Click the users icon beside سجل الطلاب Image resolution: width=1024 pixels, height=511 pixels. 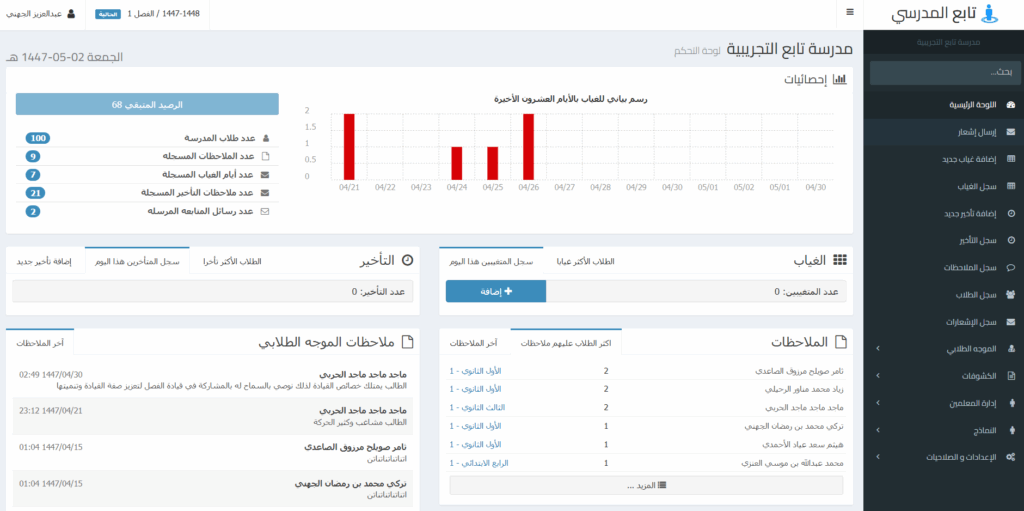click(1011, 295)
